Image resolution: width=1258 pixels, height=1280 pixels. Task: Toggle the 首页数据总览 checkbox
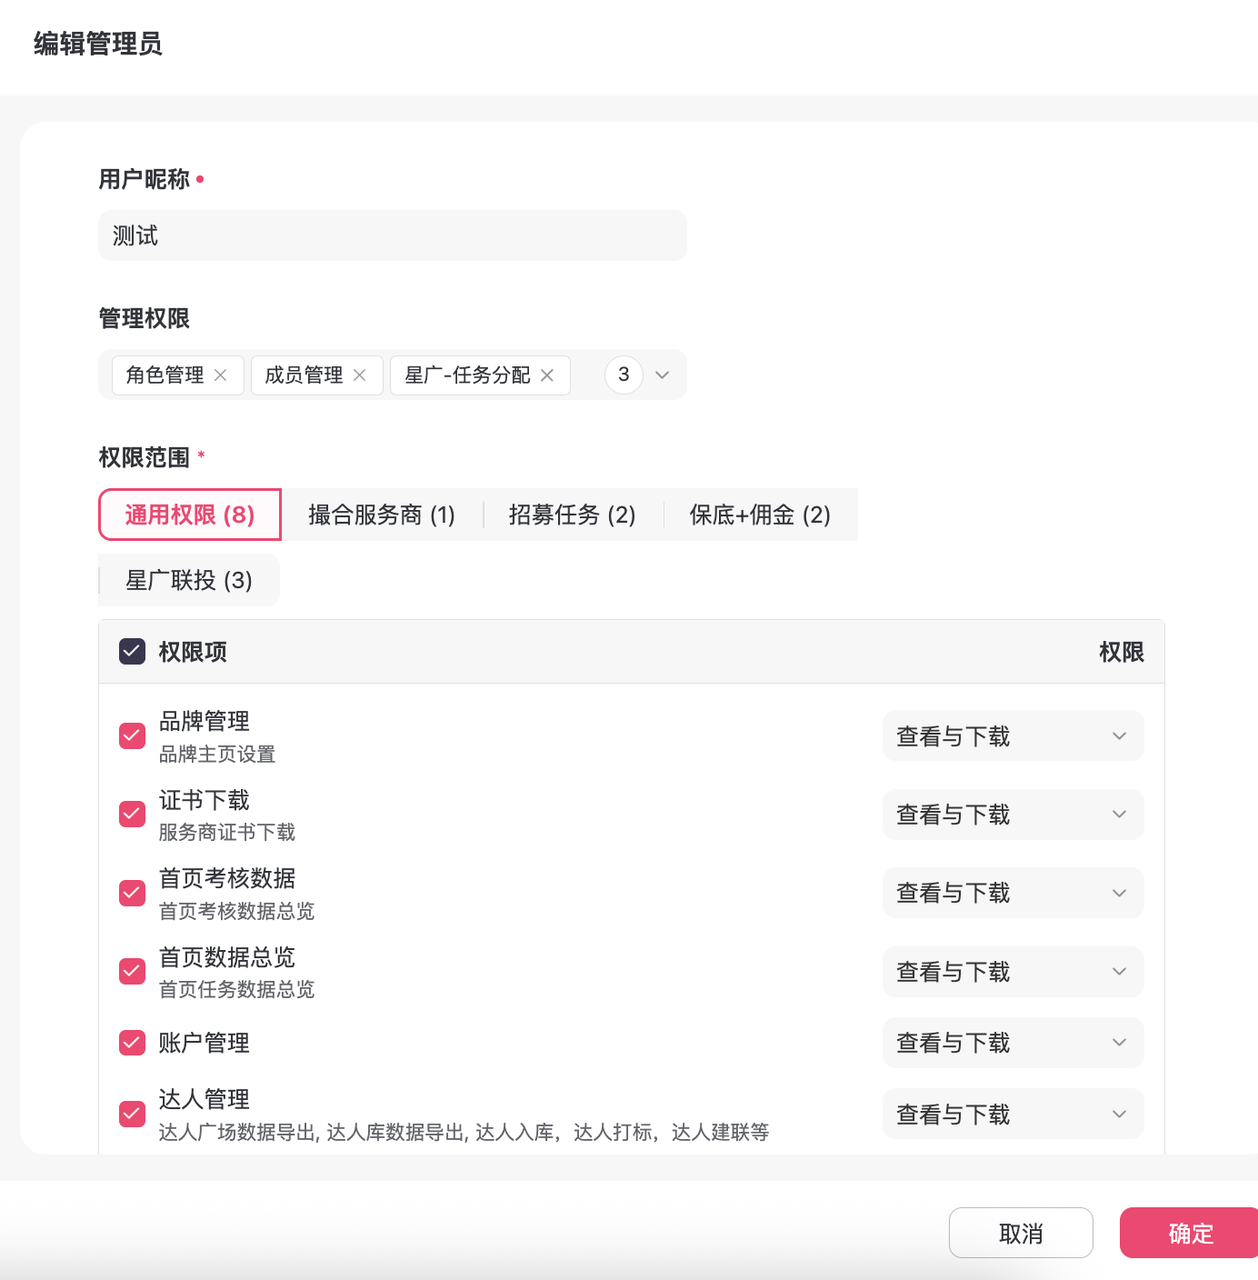click(x=132, y=971)
